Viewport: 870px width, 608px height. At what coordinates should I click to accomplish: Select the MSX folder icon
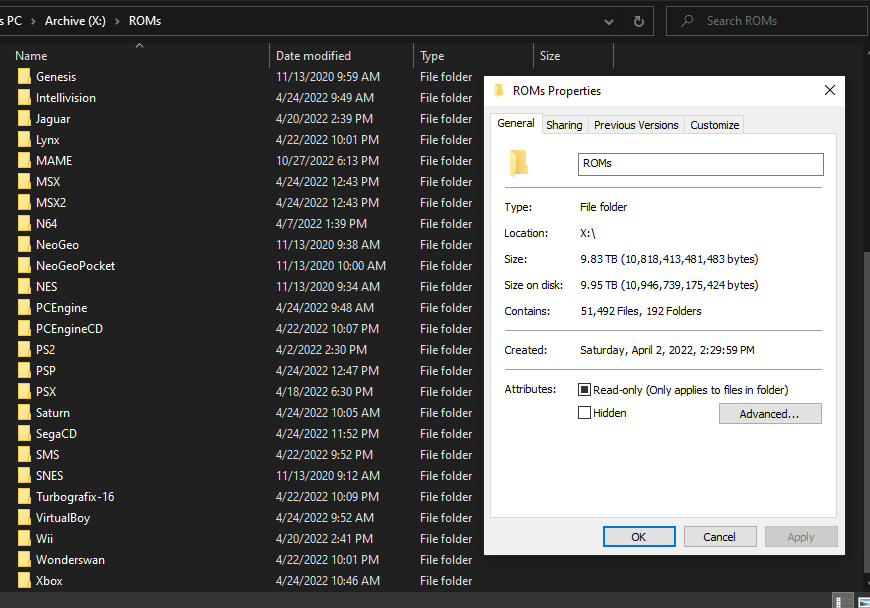[x=24, y=182]
